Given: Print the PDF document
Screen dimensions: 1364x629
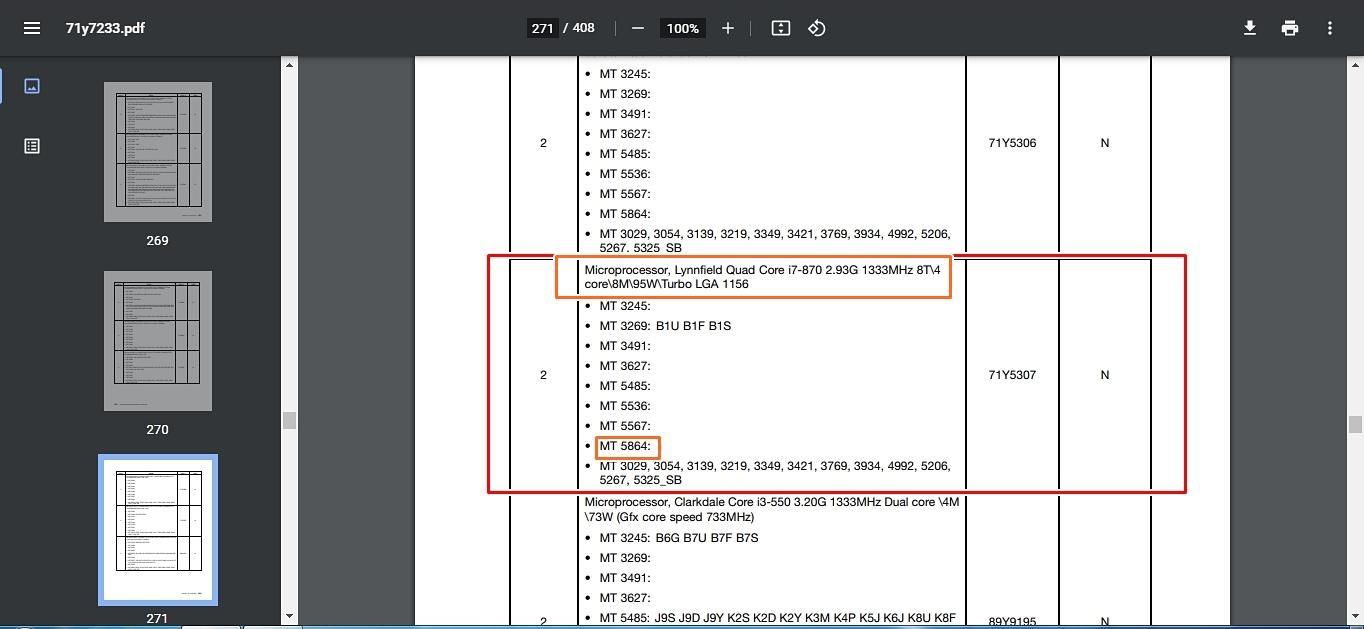Looking at the screenshot, I should click(x=1290, y=28).
